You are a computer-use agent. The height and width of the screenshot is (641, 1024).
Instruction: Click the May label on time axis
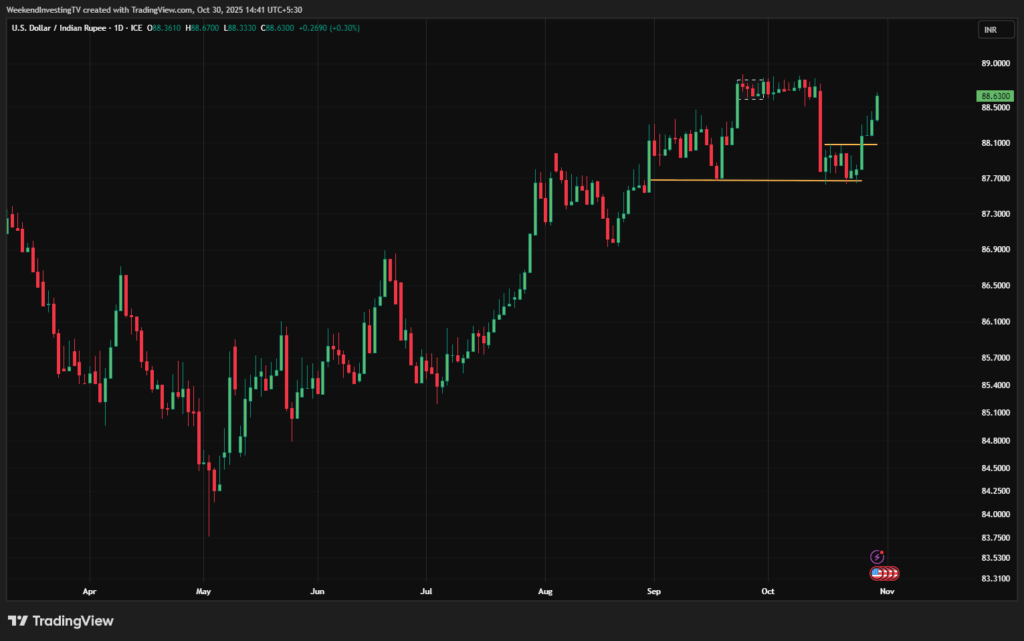click(x=203, y=591)
